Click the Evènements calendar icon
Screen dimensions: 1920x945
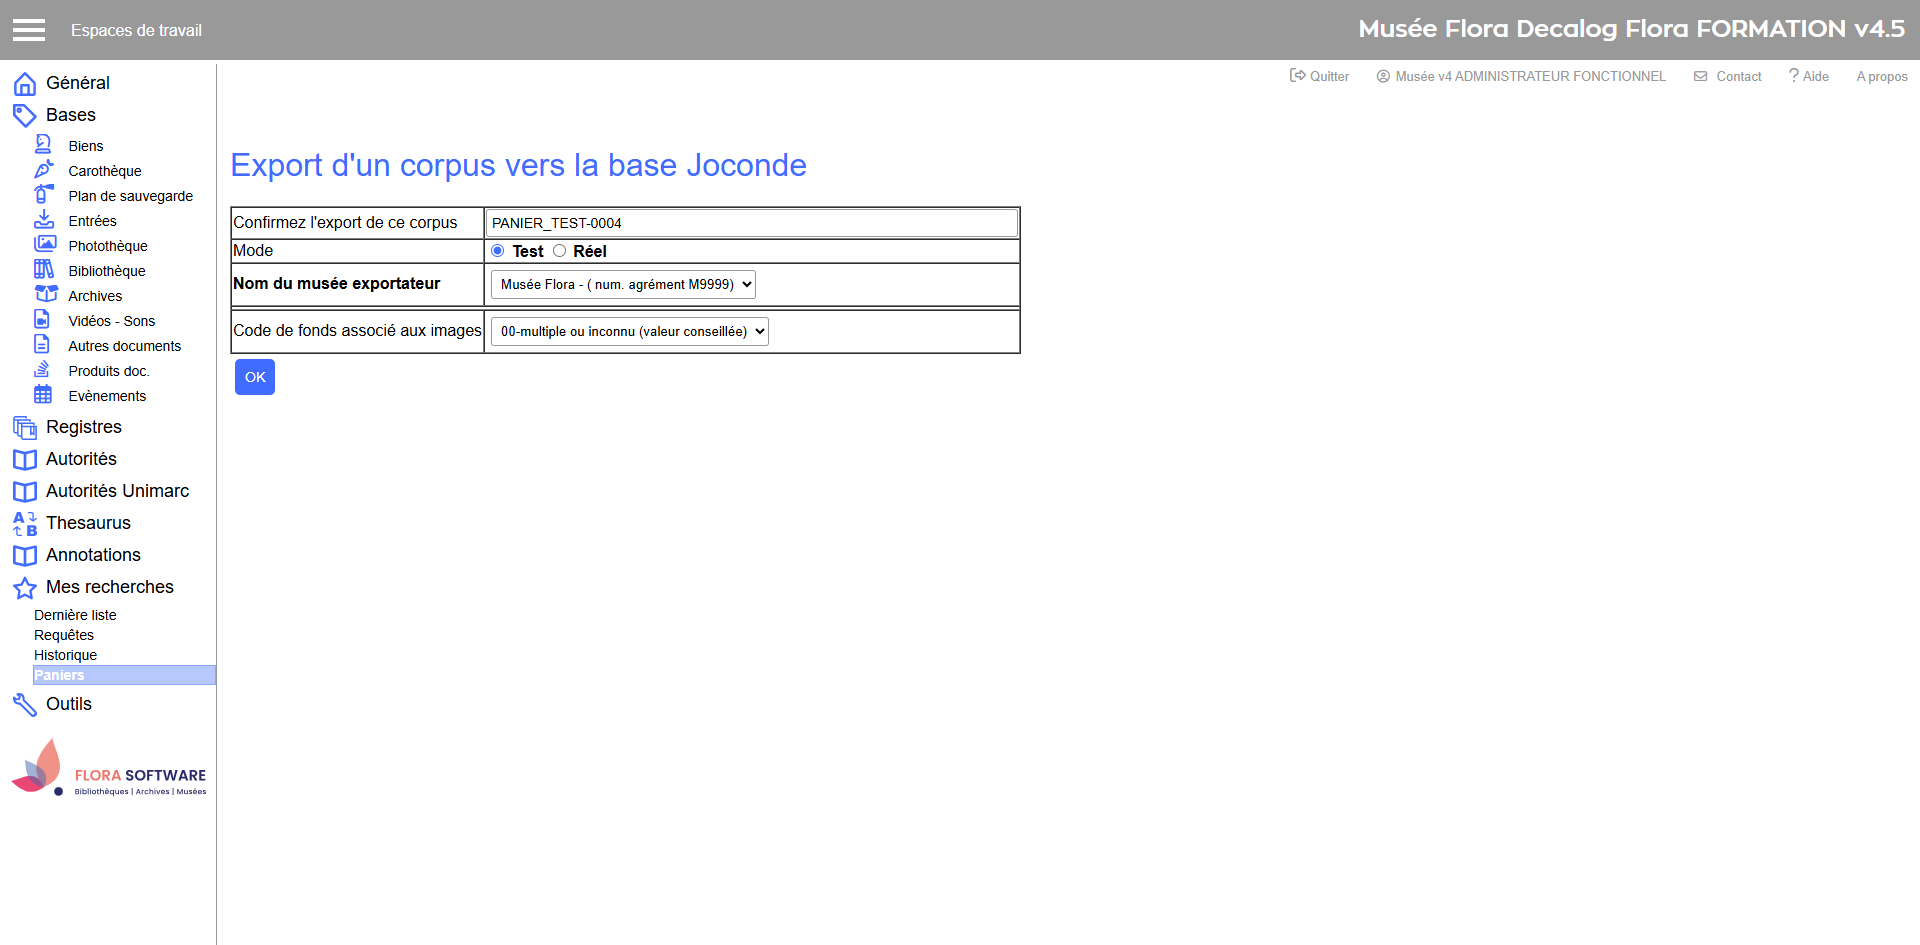(43, 394)
